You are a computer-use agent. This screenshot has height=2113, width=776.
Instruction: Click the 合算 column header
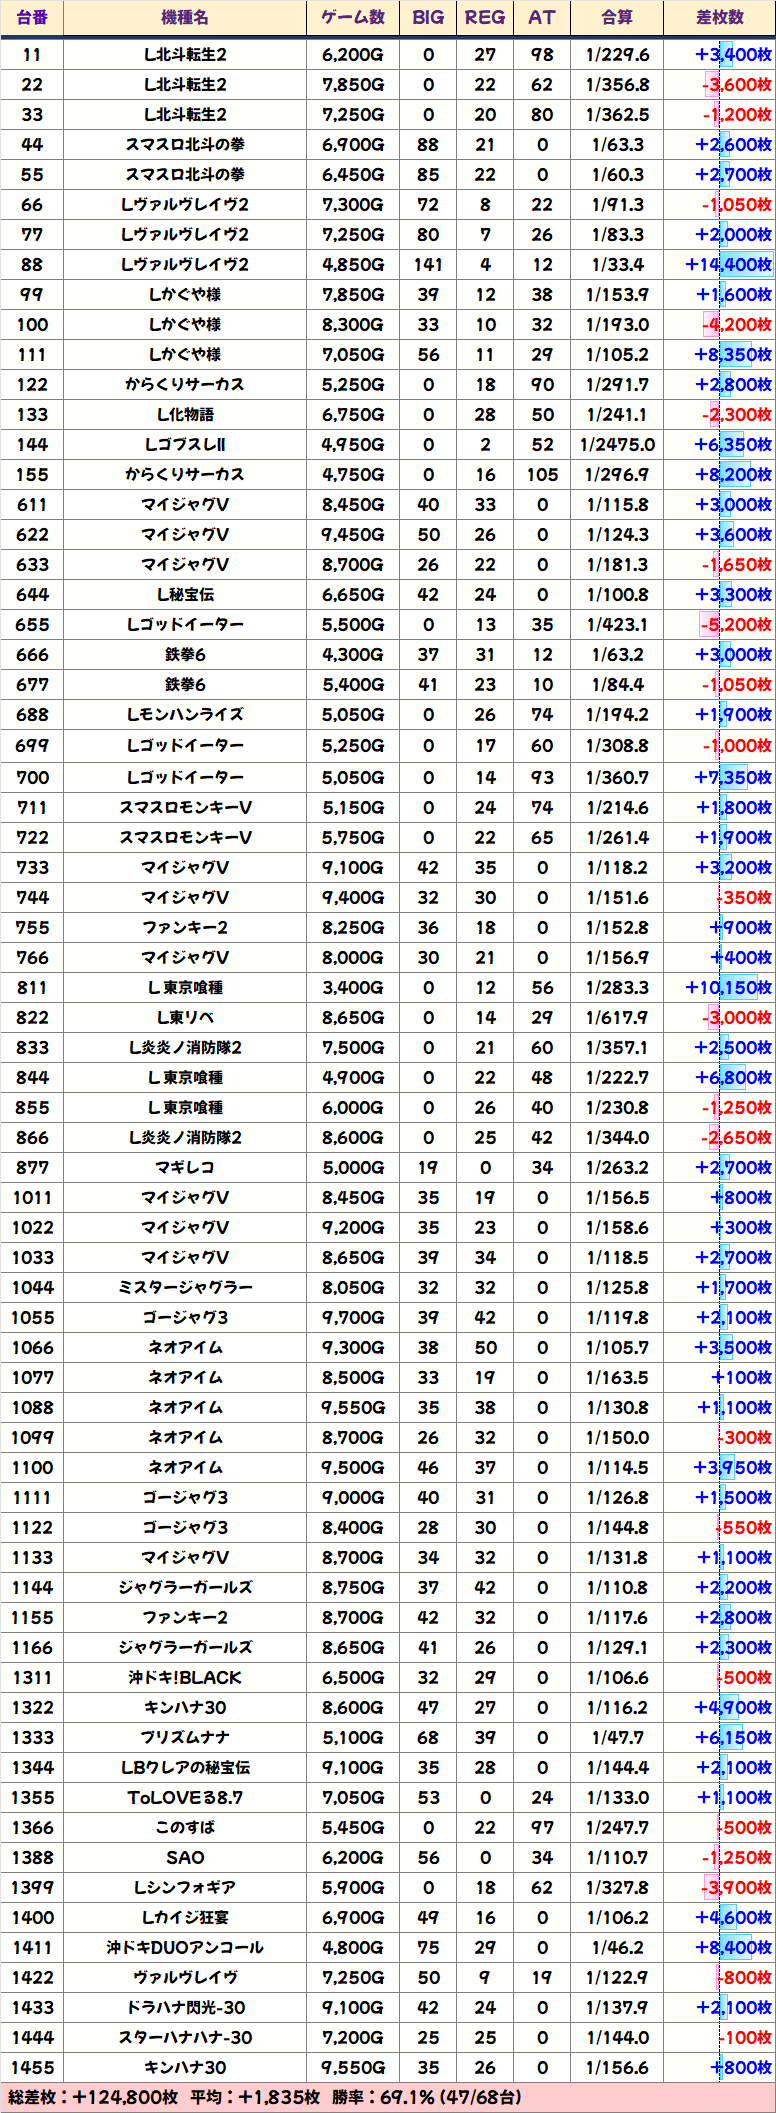point(617,17)
